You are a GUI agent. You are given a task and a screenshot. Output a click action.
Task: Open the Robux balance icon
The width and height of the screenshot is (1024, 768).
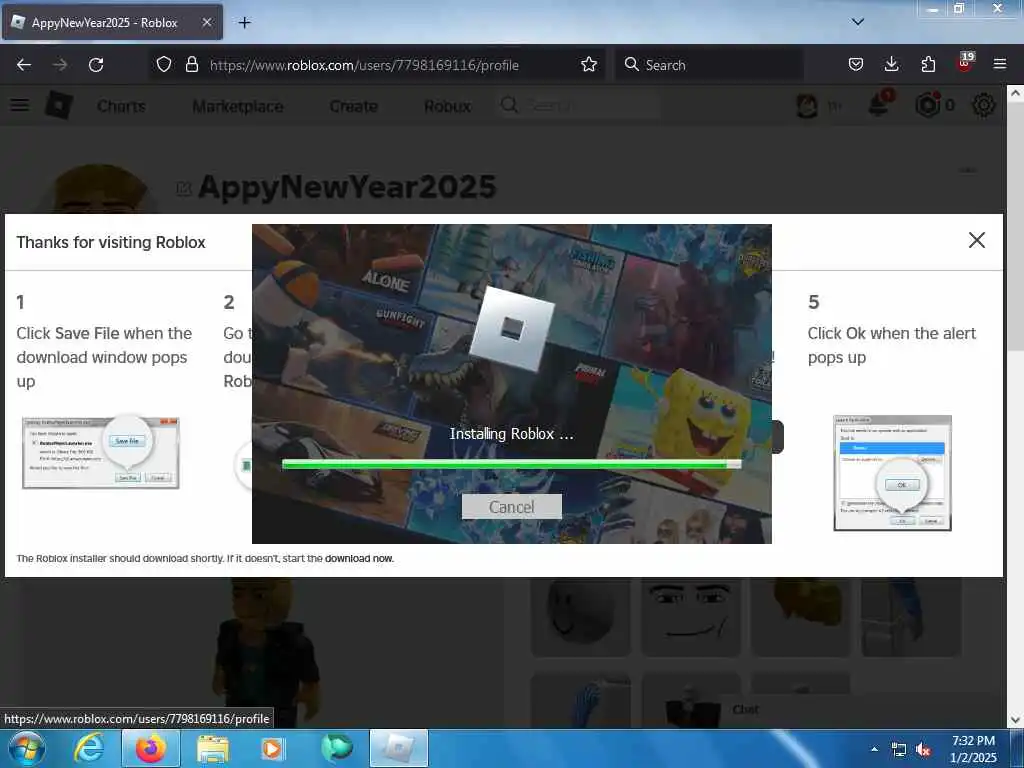pos(927,105)
